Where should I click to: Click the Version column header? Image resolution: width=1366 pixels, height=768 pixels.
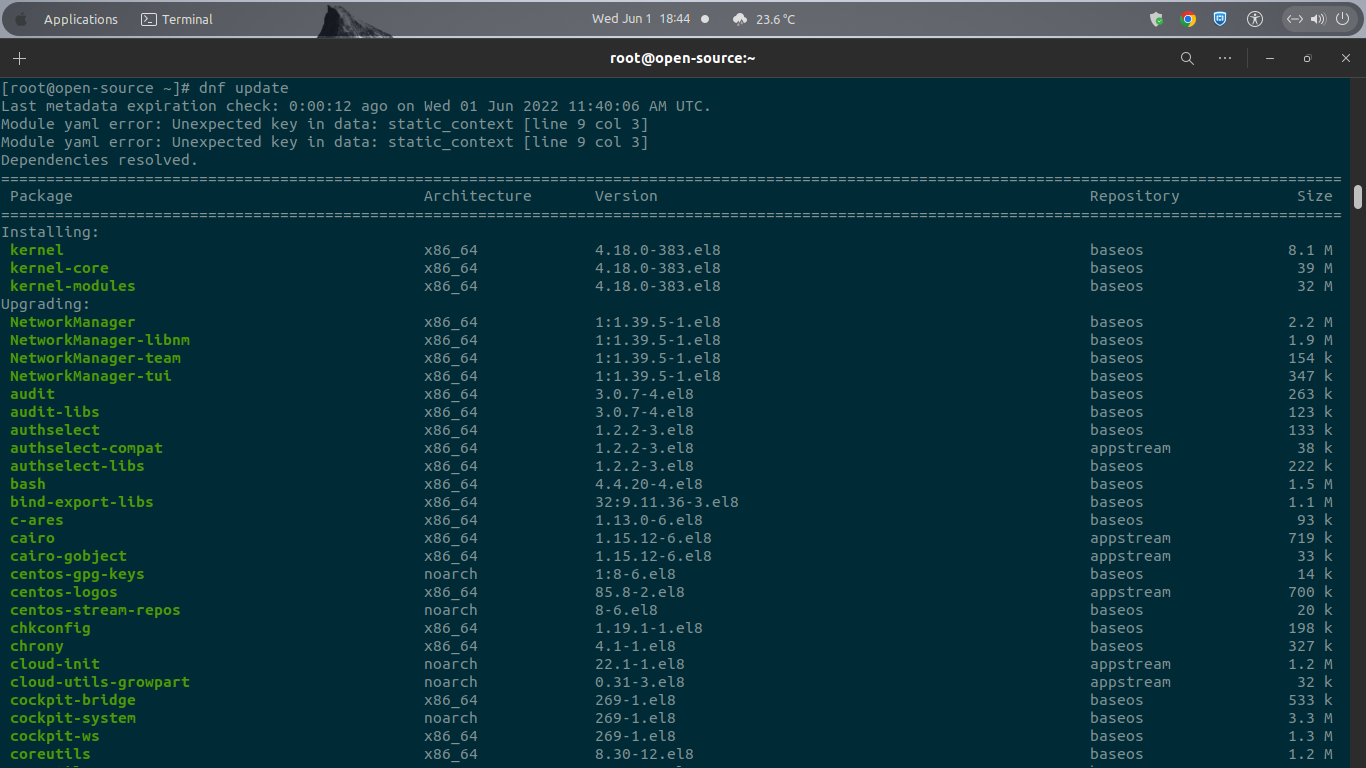coord(626,196)
